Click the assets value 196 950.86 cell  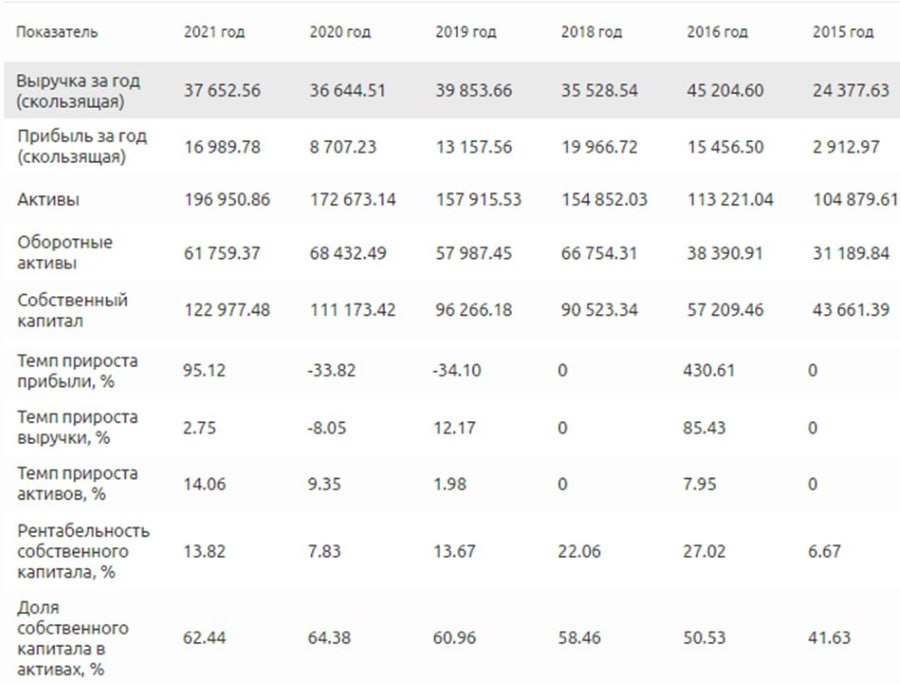tap(227, 200)
